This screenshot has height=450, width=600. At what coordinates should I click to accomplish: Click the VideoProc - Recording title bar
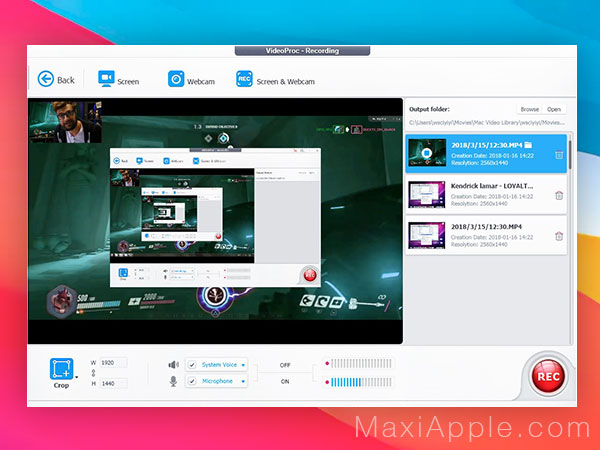click(302, 51)
